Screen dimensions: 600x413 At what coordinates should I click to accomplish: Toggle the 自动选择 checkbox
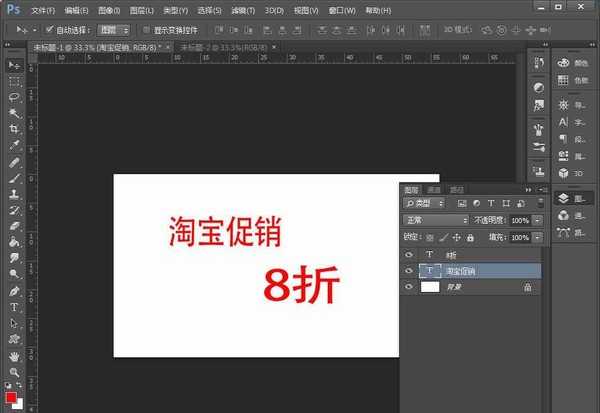[x=50, y=30]
